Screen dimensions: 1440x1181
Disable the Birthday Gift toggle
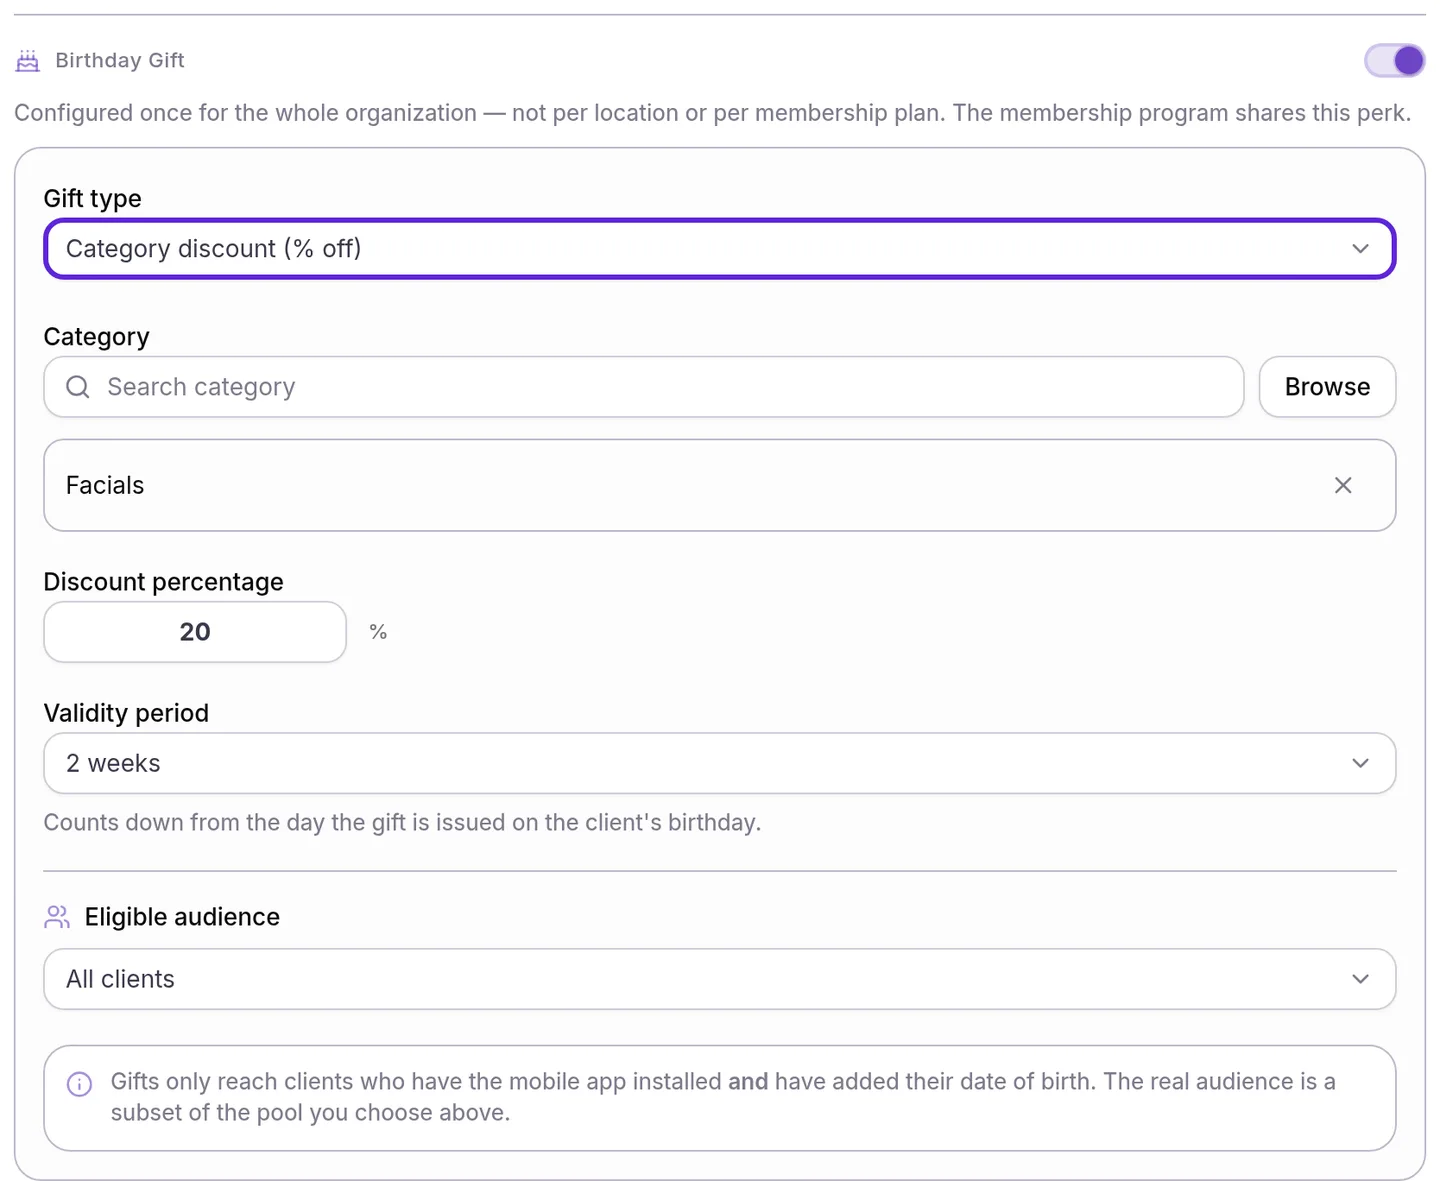pos(1394,60)
